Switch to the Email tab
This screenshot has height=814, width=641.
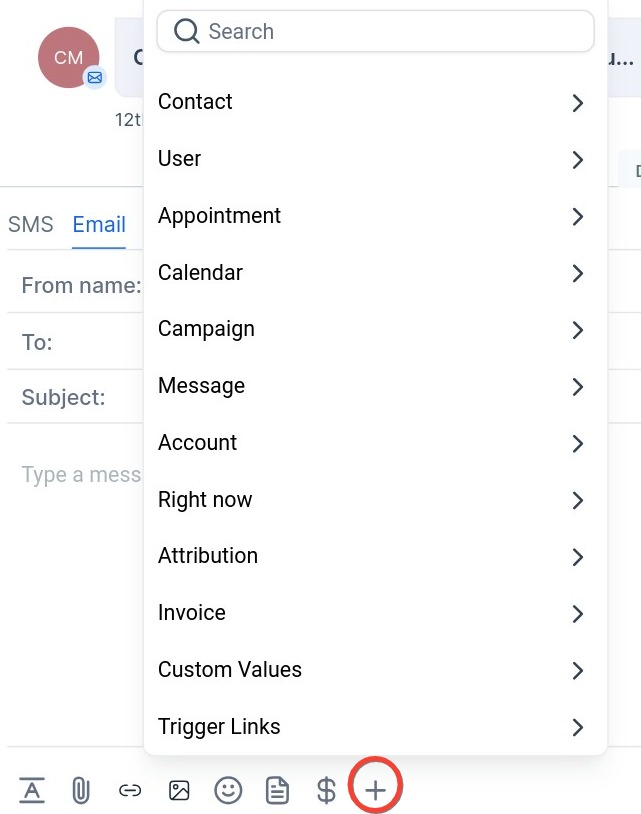pos(98,224)
